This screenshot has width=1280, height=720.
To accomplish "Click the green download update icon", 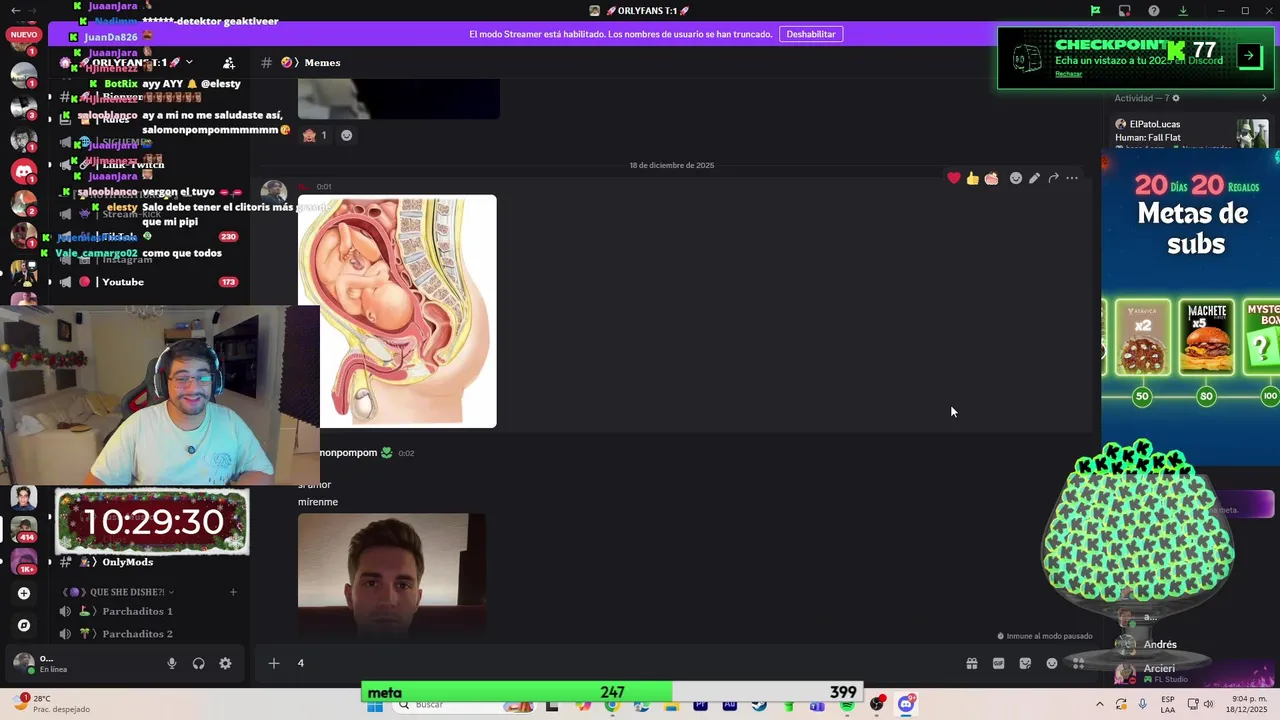I will pyautogui.click(x=1183, y=11).
